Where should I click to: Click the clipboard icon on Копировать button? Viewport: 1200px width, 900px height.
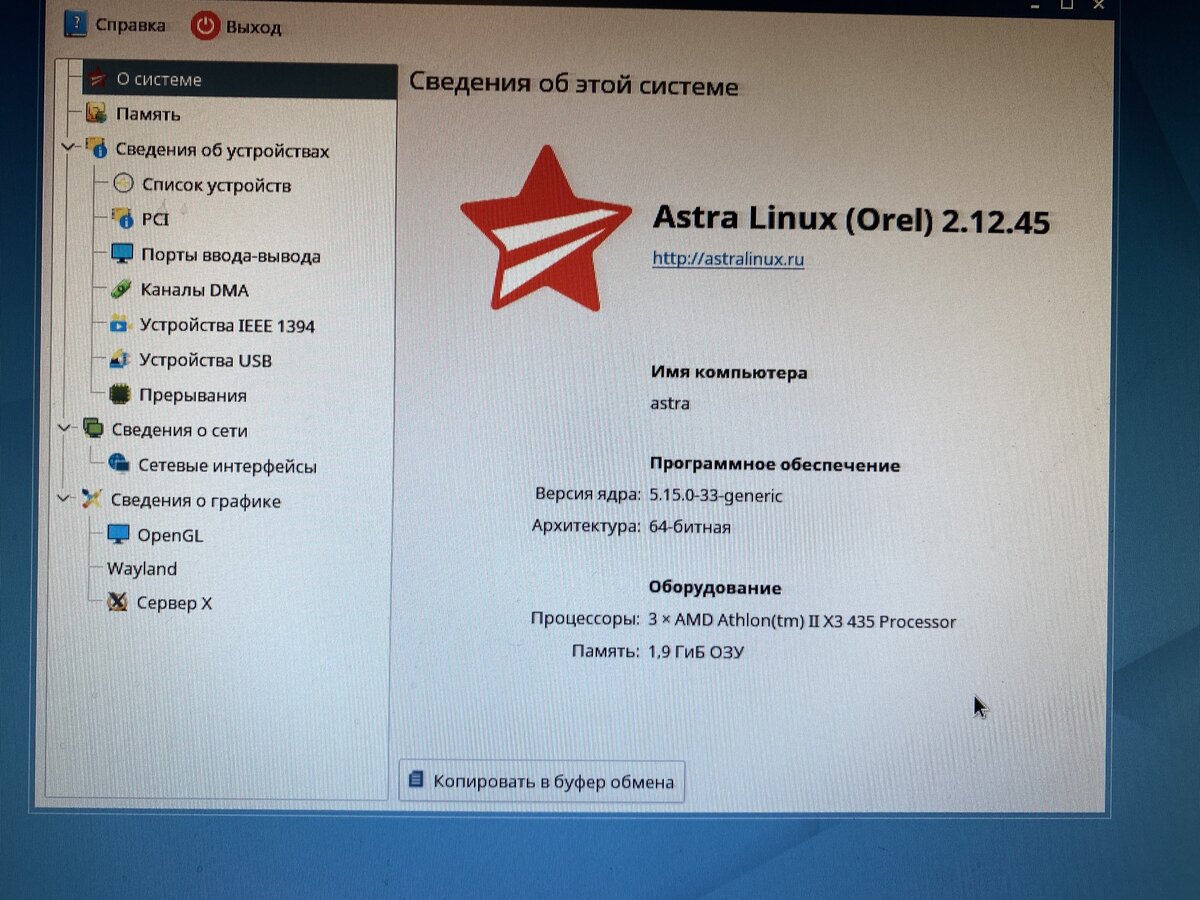(x=415, y=780)
